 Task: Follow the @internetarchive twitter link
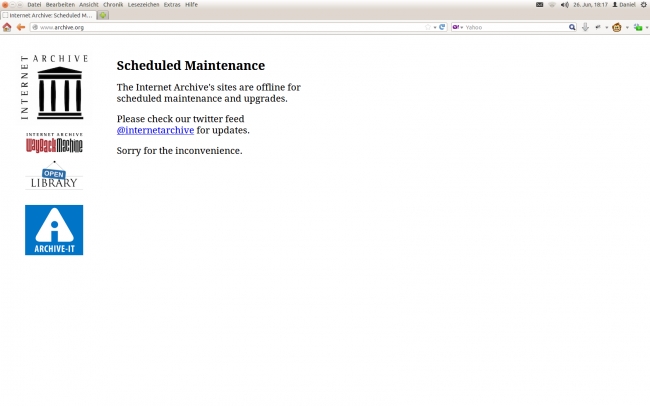pos(155,130)
